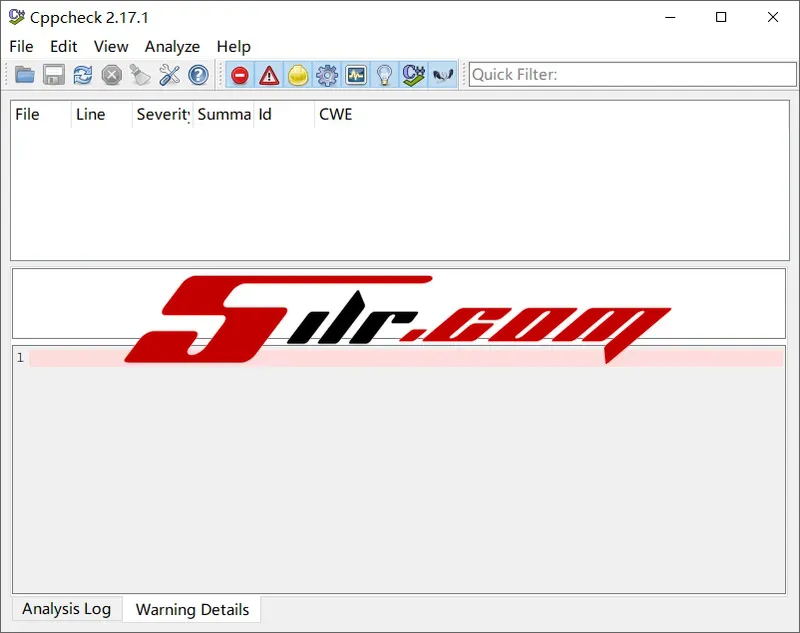Open the View menu
The height and width of the screenshot is (633, 800).
click(x=111, y=46)
